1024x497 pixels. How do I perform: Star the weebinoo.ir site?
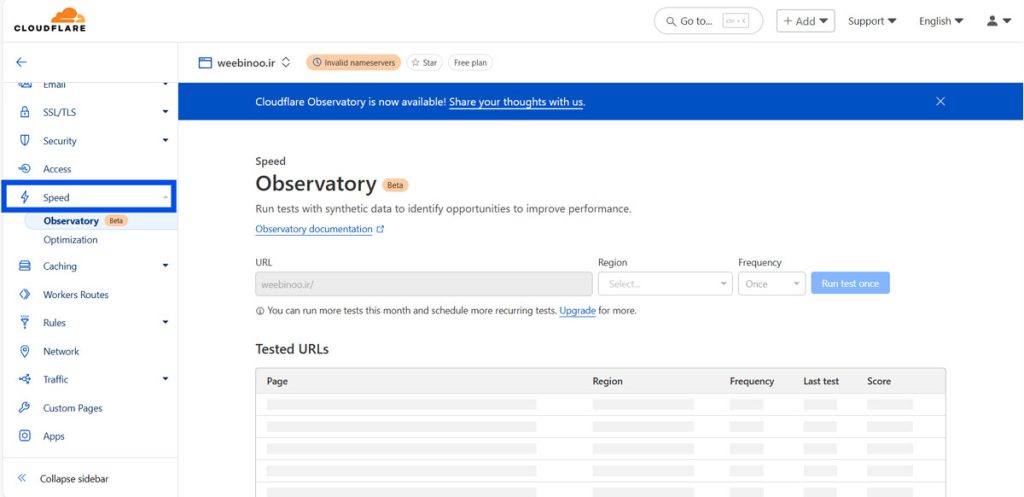(x=424, y=62)
